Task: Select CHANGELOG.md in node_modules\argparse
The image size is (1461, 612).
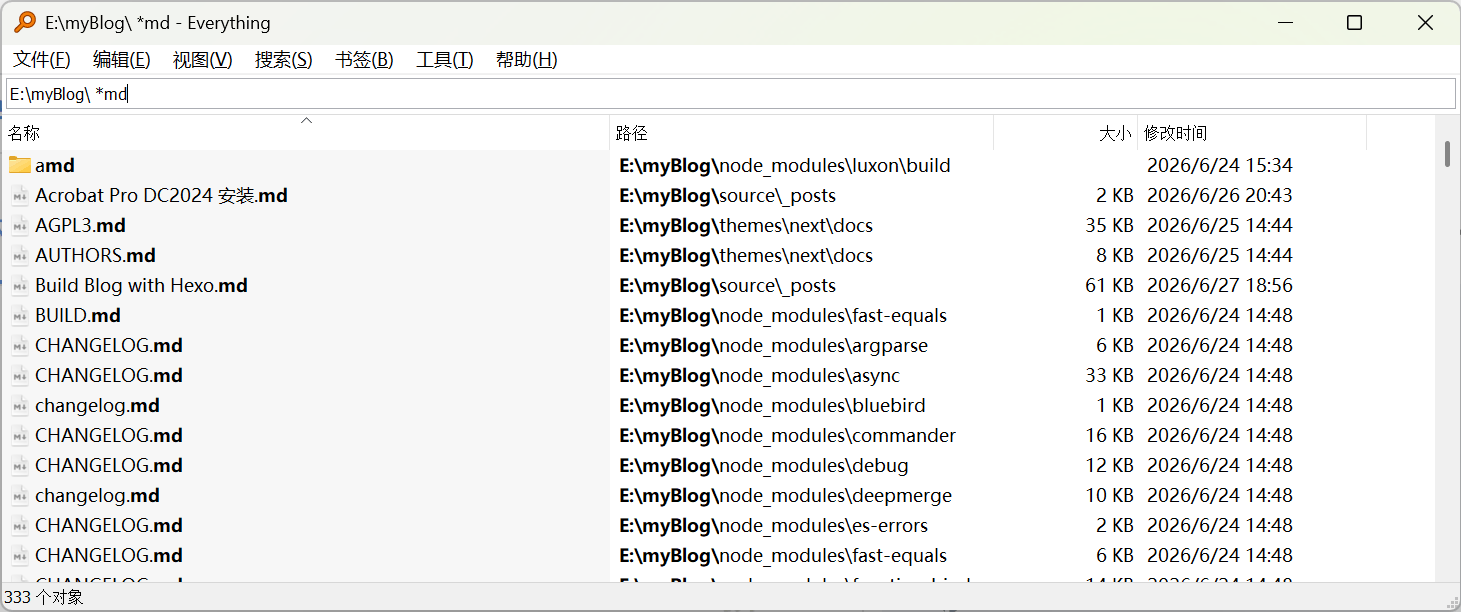Action: 109,345
